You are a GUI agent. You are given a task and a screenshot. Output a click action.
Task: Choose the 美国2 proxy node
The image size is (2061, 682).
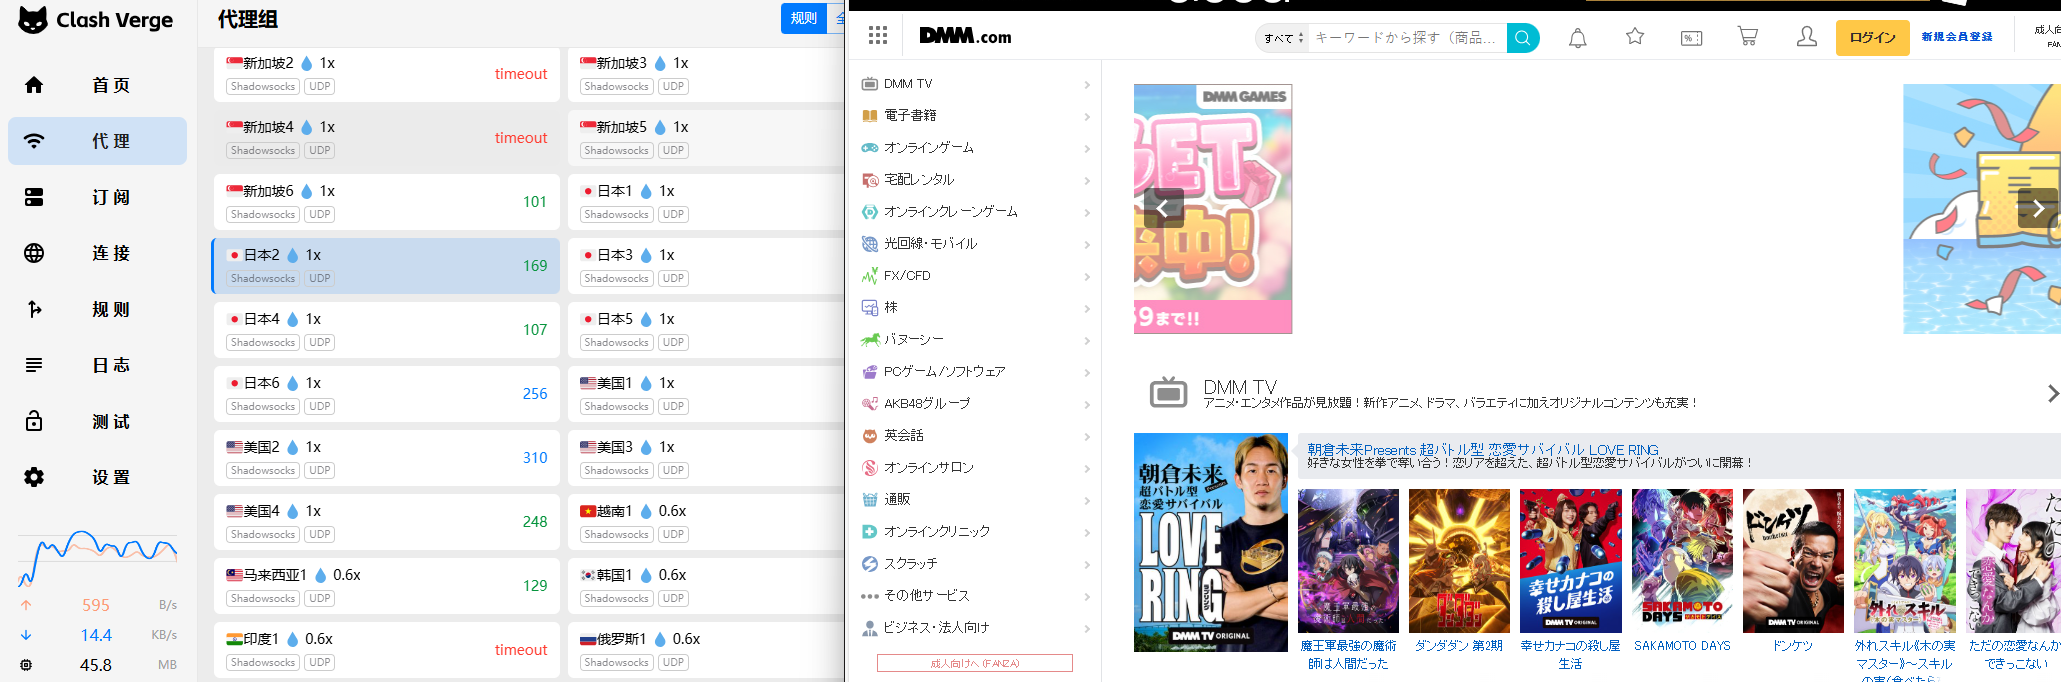tap(386, 458)
